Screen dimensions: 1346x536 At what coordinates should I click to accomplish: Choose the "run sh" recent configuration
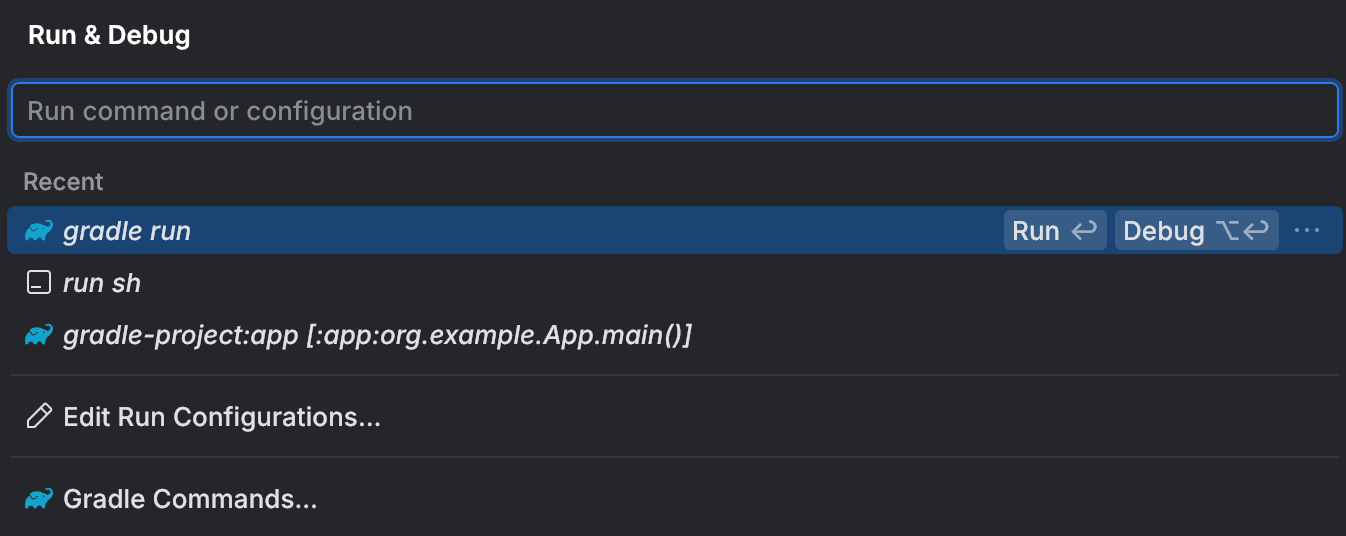coord(102,283)
